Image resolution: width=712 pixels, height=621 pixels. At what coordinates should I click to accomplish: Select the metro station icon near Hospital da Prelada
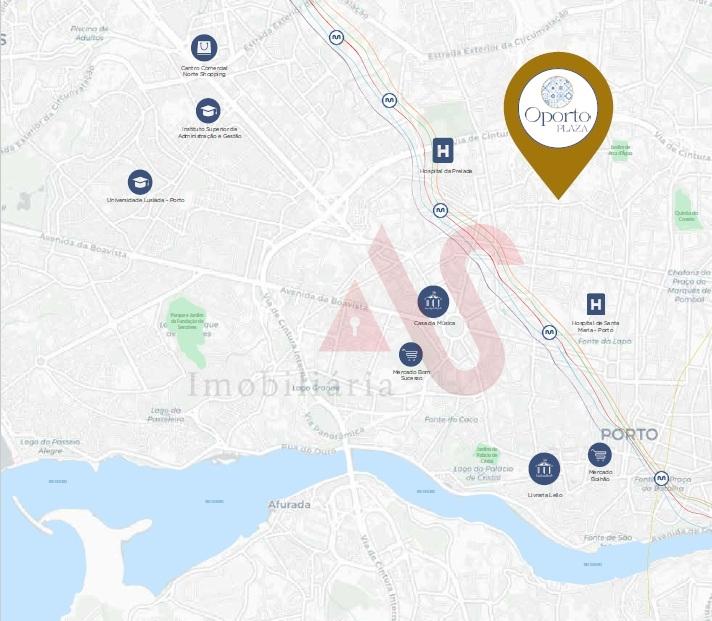pos(440,210)
